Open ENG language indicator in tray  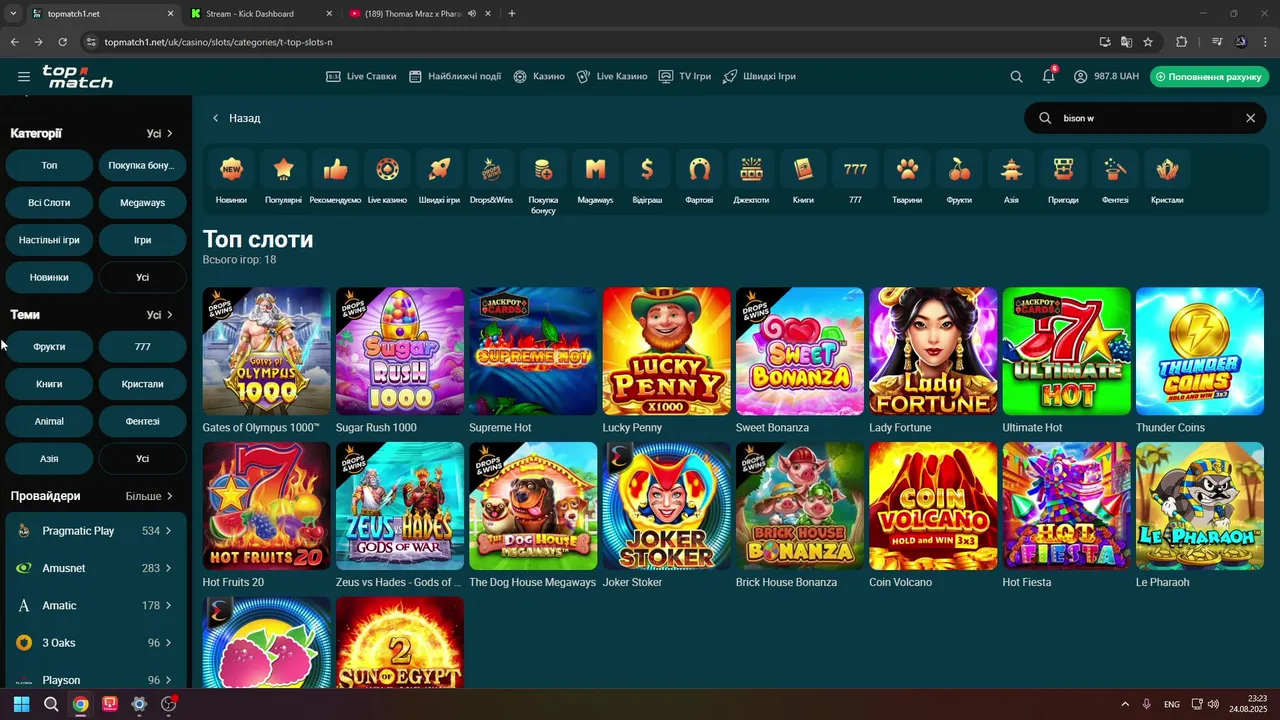(1172, 704)
